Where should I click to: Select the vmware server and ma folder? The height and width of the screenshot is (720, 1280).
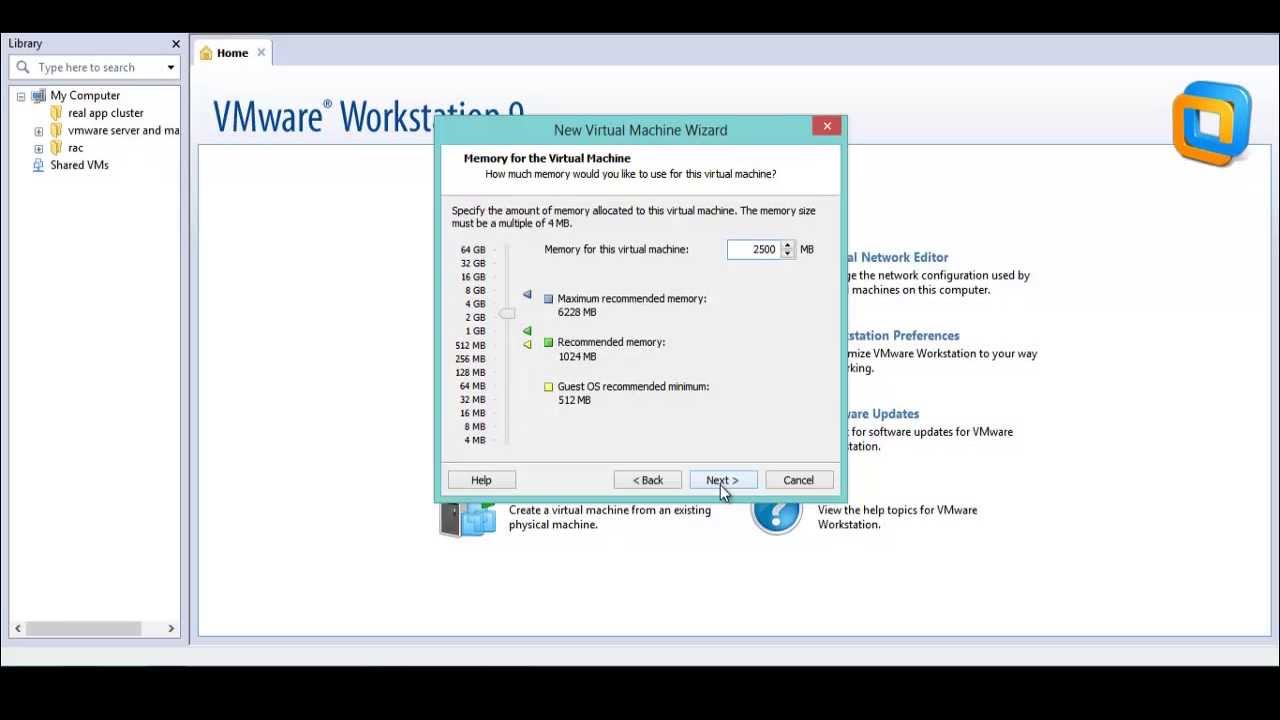(x=124, y=130)
